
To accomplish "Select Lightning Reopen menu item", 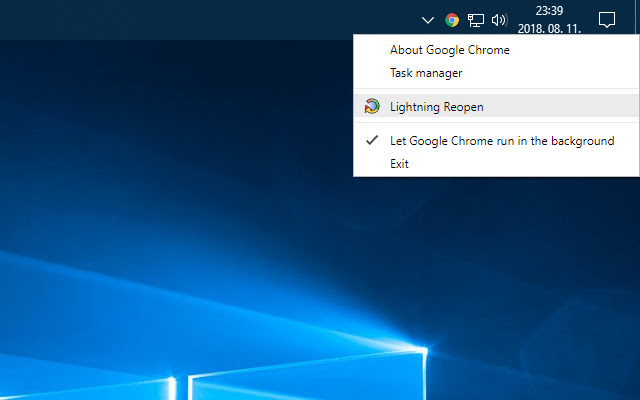I will click(496, 107).
